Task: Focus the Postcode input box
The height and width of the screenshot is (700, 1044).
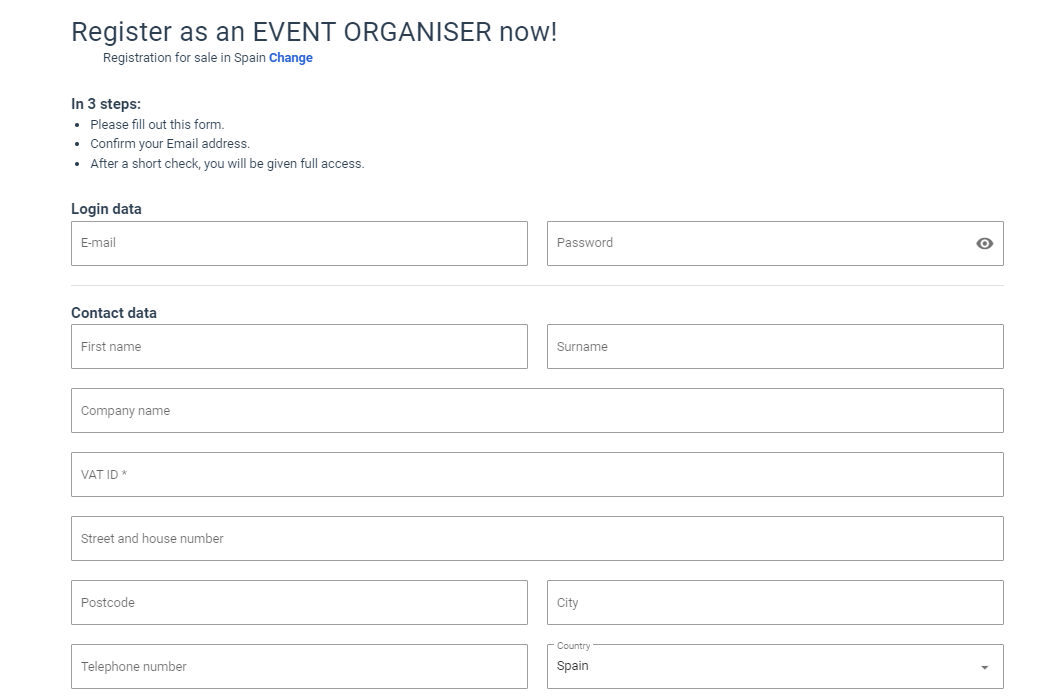Action: tap(299, 603)
